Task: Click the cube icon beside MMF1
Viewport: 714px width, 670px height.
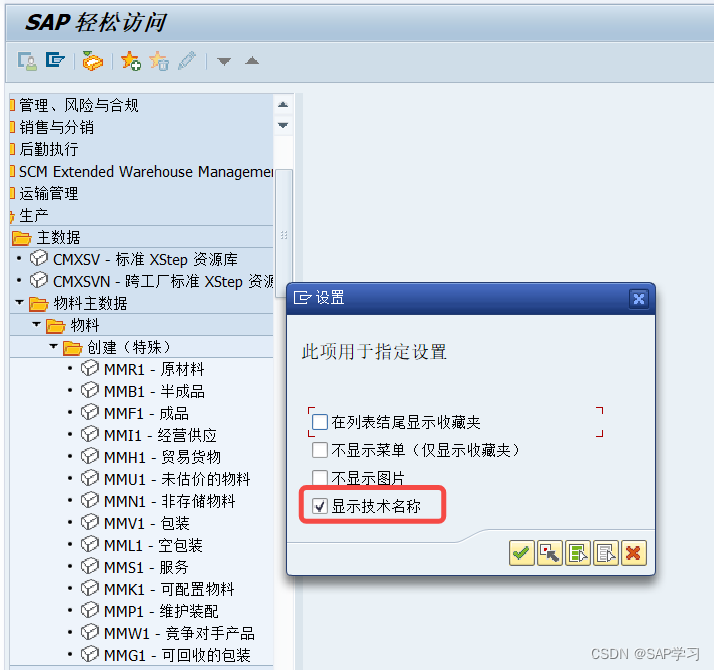Action: pyautogui.click(x=90, y=412)
